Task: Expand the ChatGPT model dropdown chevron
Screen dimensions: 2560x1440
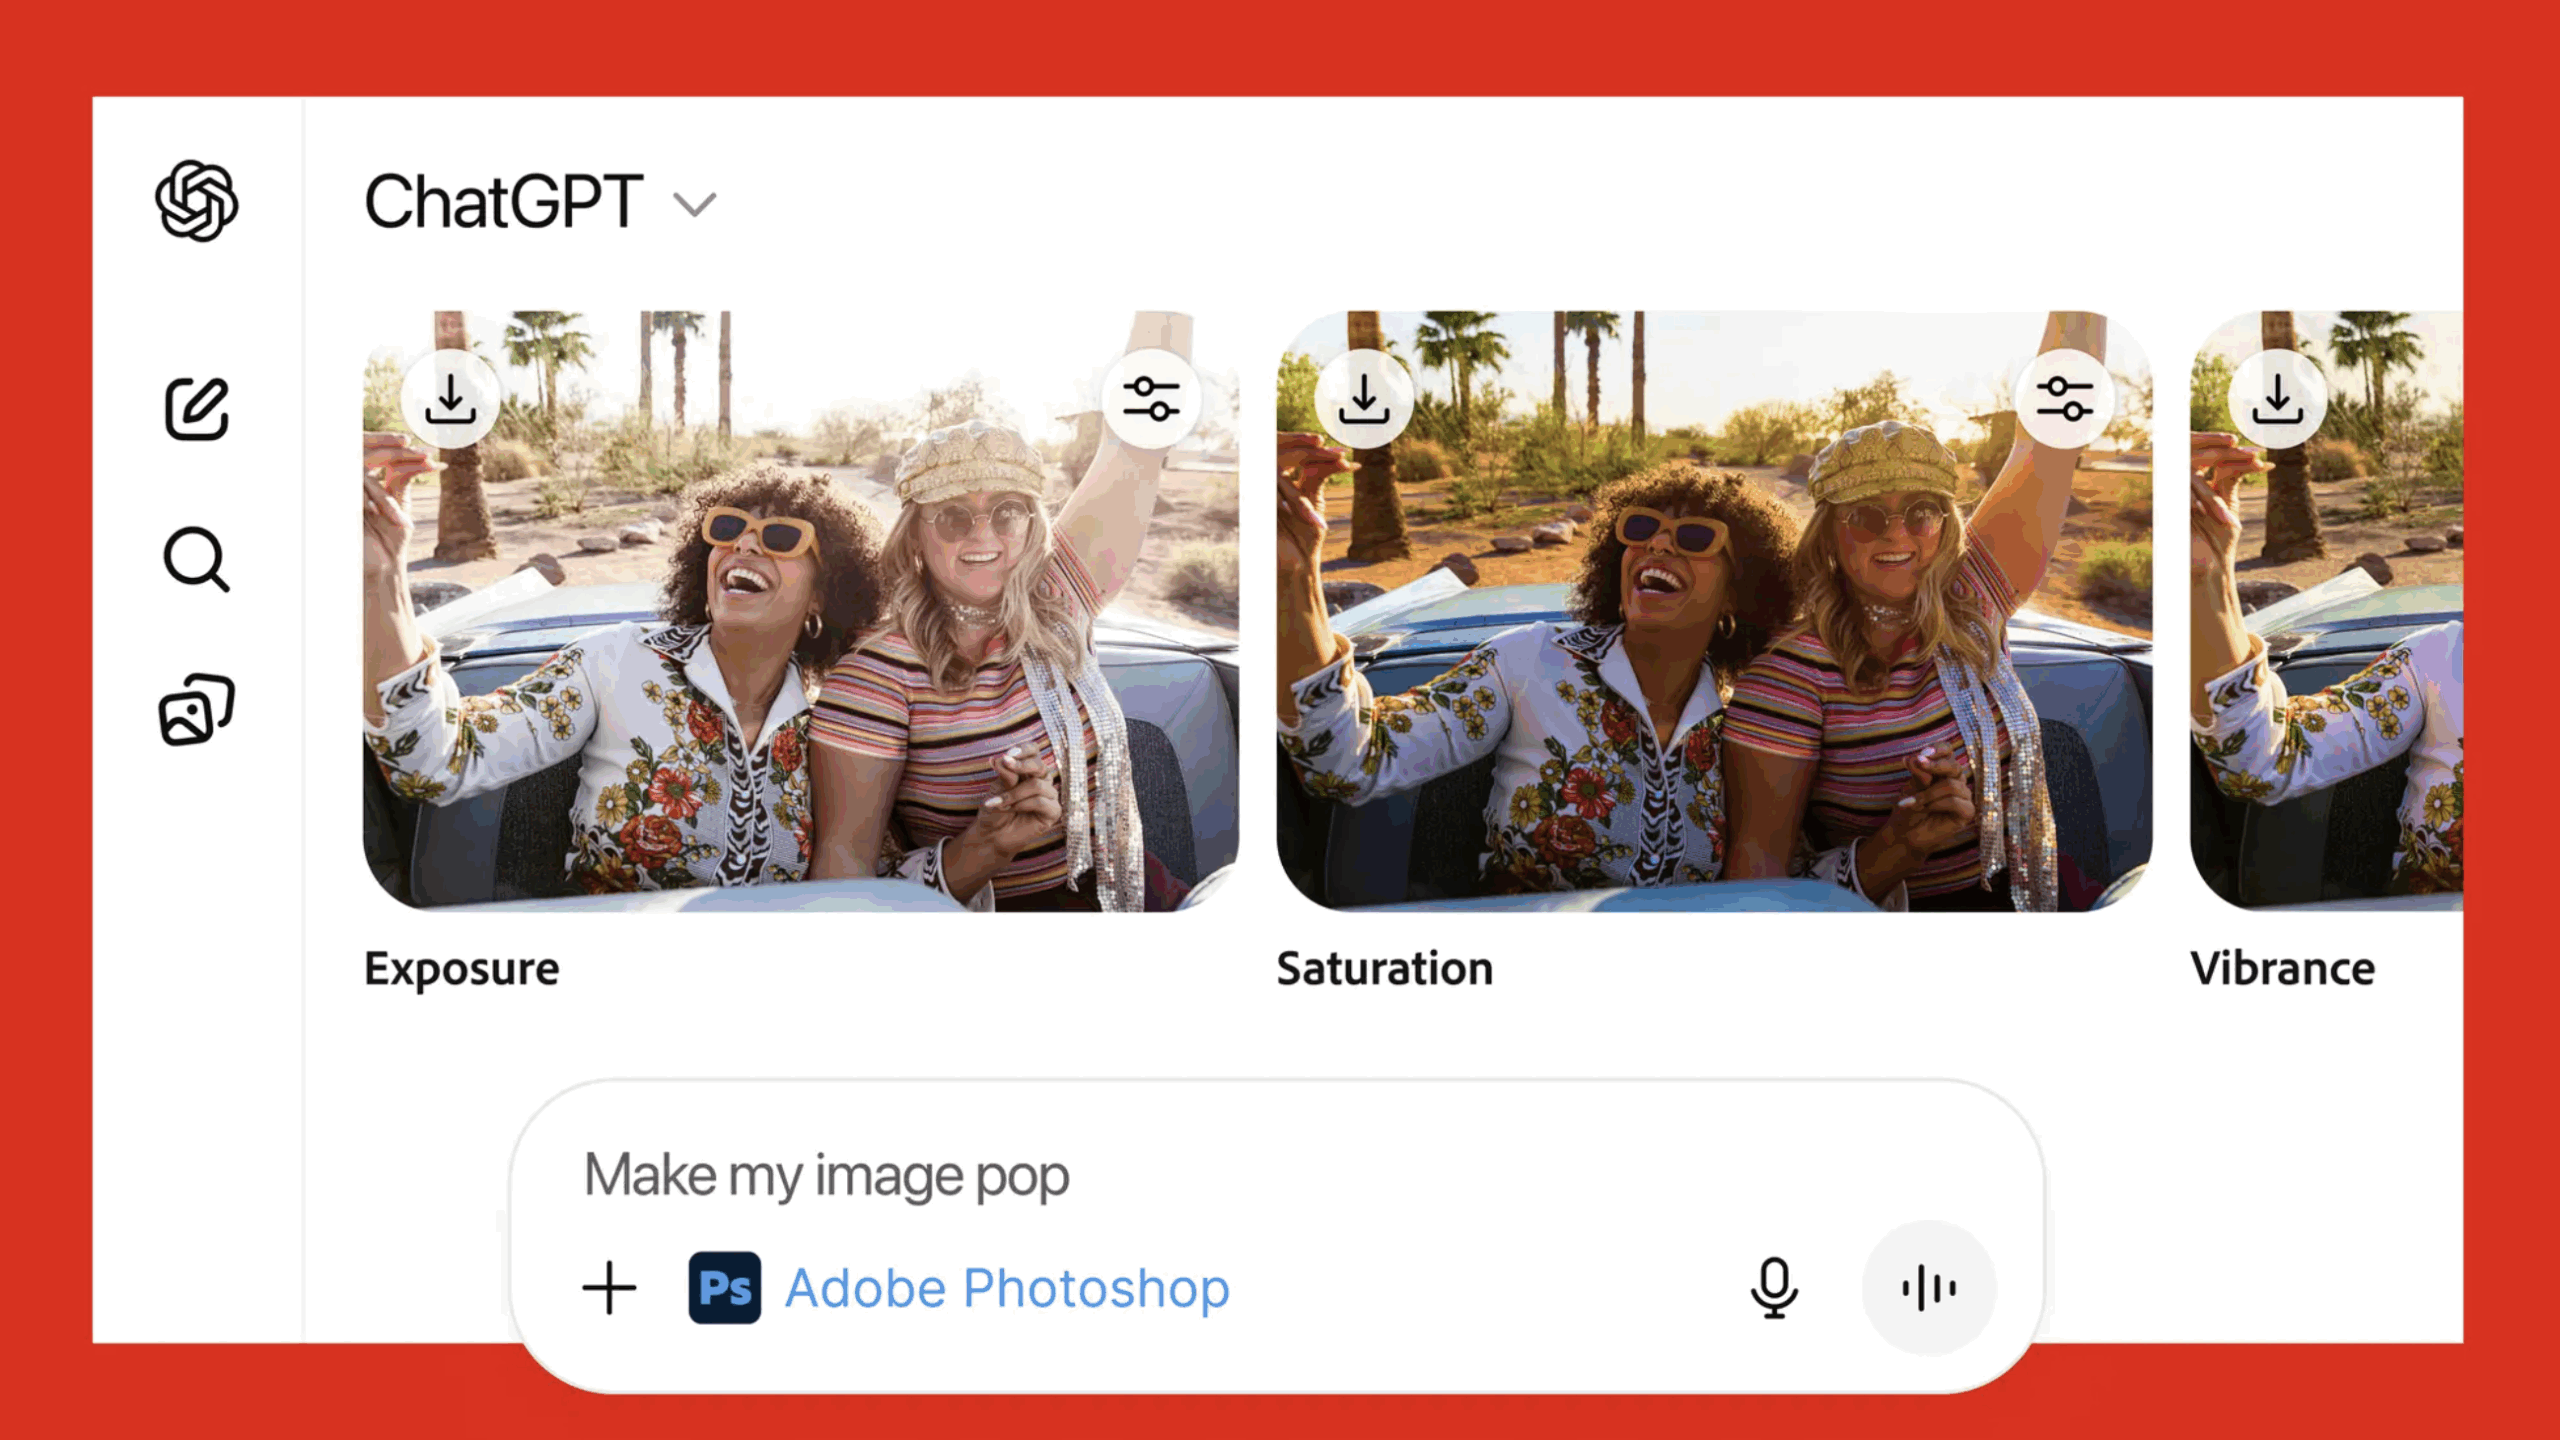Action: click(x=695, y=205)
